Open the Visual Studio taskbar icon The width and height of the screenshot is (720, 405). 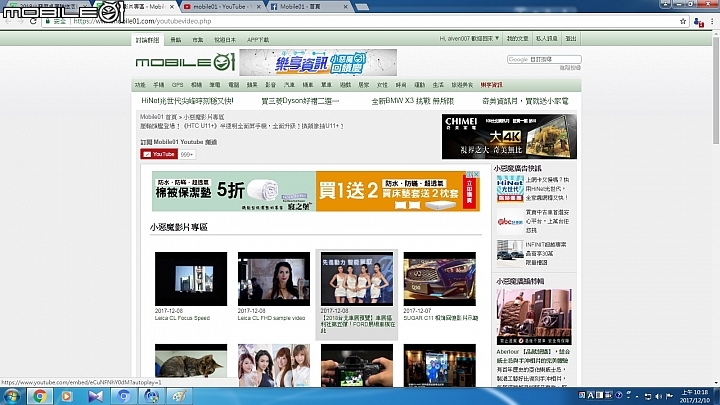click(96, 396)
